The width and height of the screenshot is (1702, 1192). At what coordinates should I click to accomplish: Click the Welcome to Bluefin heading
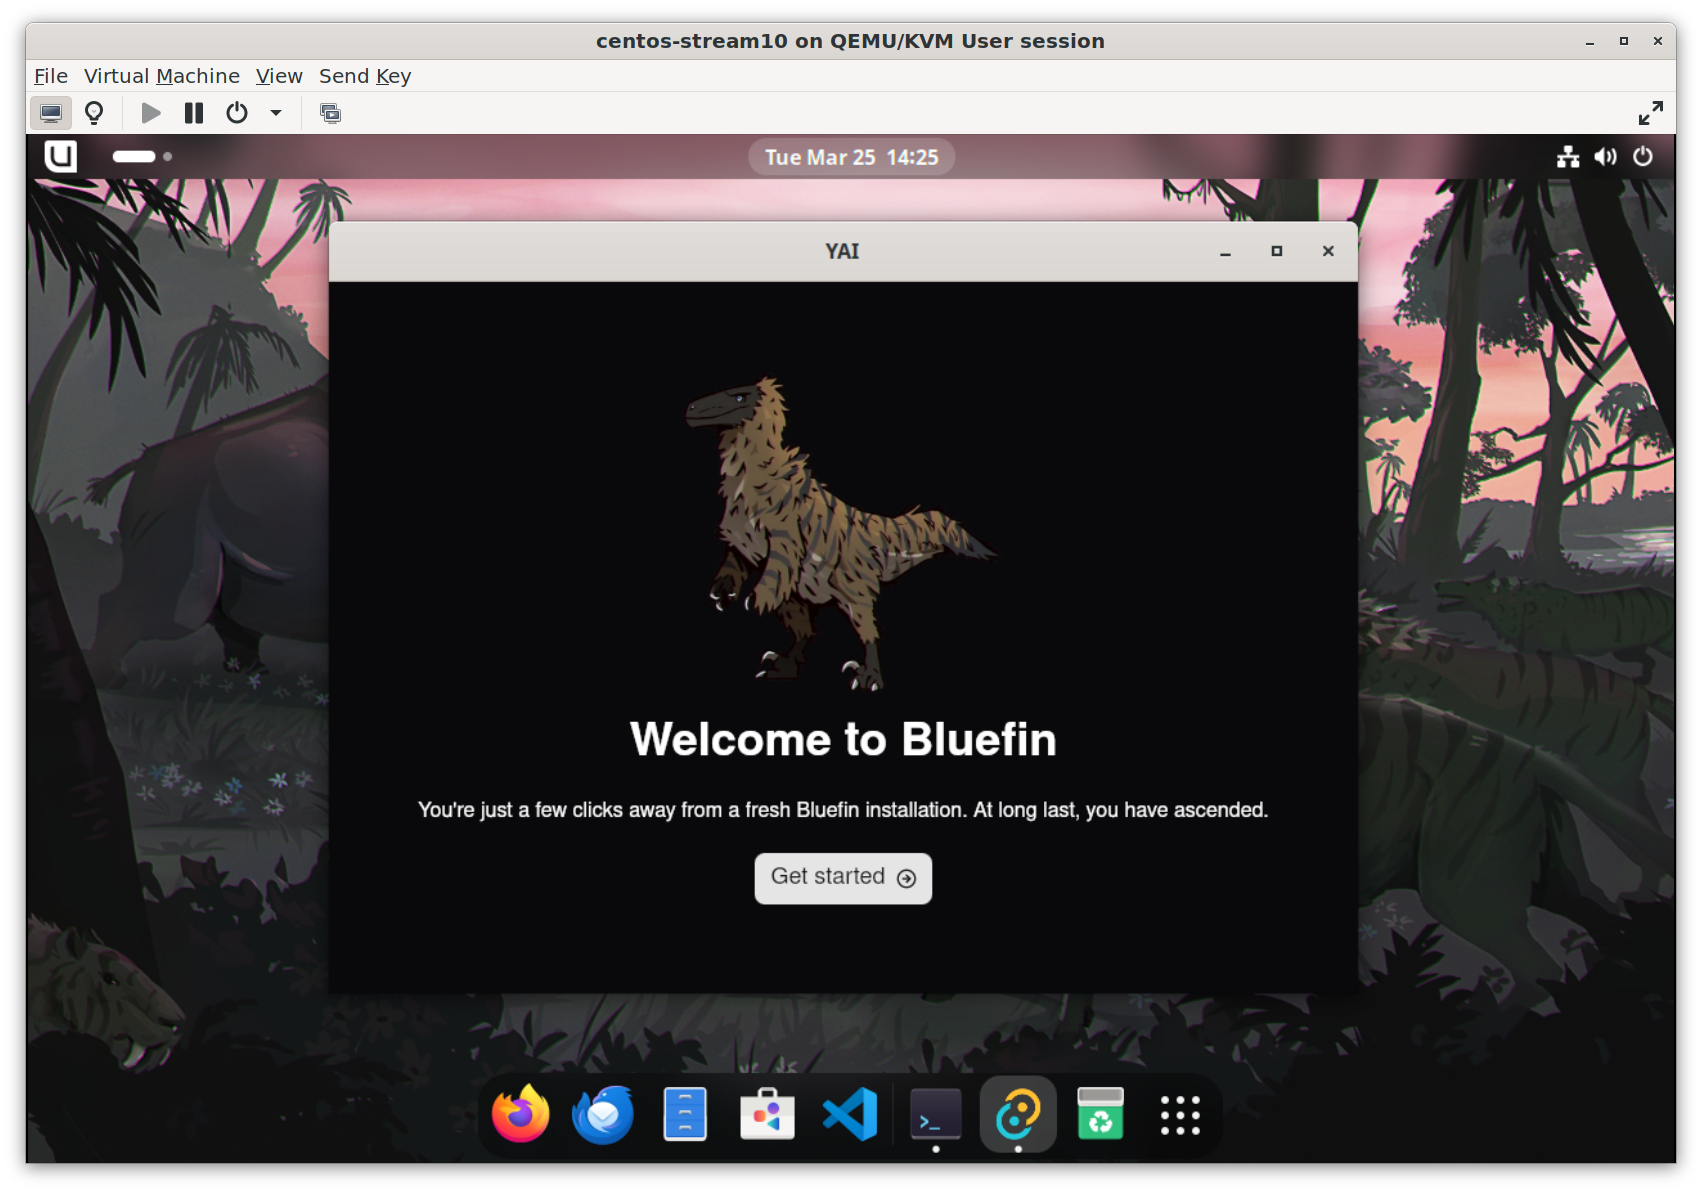pyautogui.click(x=843, y=740)
